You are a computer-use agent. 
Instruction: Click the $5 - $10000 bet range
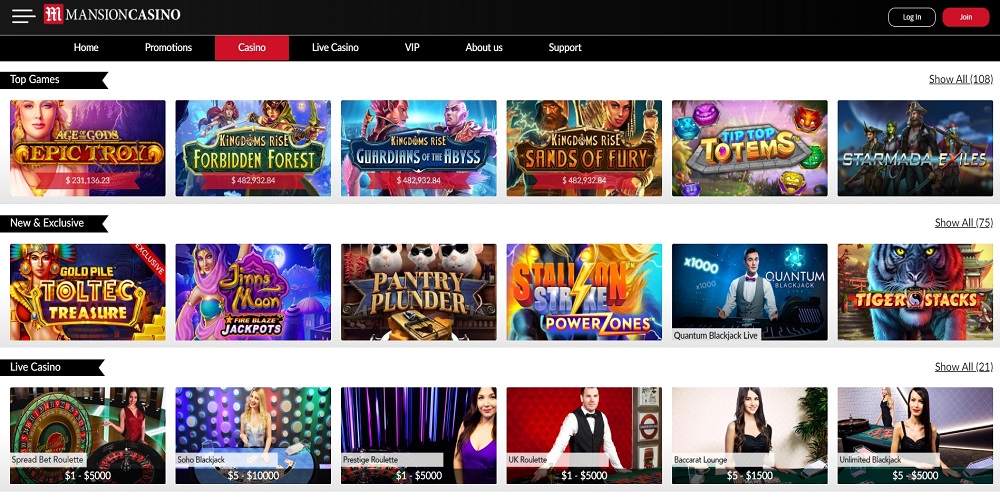[253, 475]
